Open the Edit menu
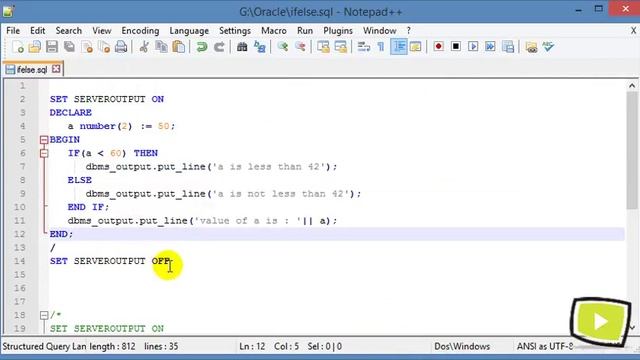Image resolution: width=640 pixels, height=360 pixels. [x=37, y=31]
